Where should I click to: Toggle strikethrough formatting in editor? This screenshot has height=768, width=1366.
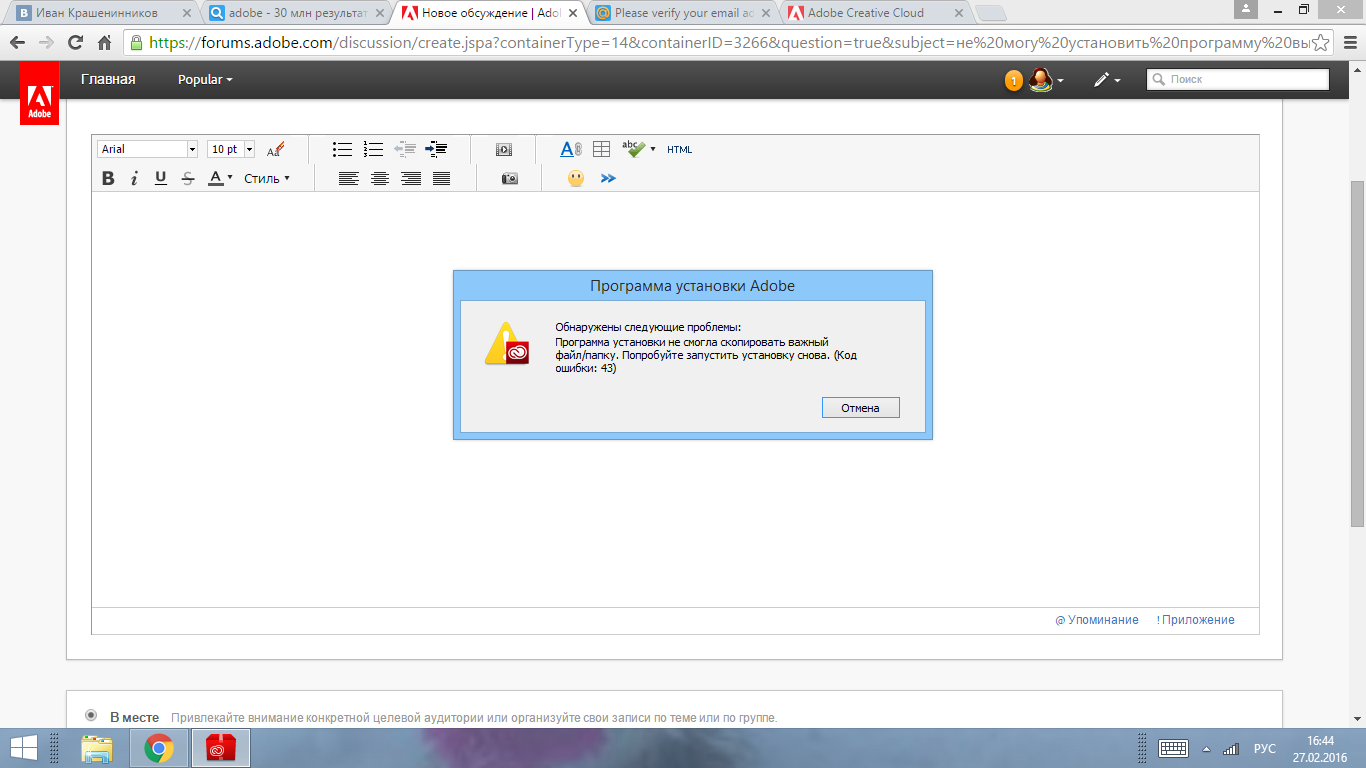point(188,179)
